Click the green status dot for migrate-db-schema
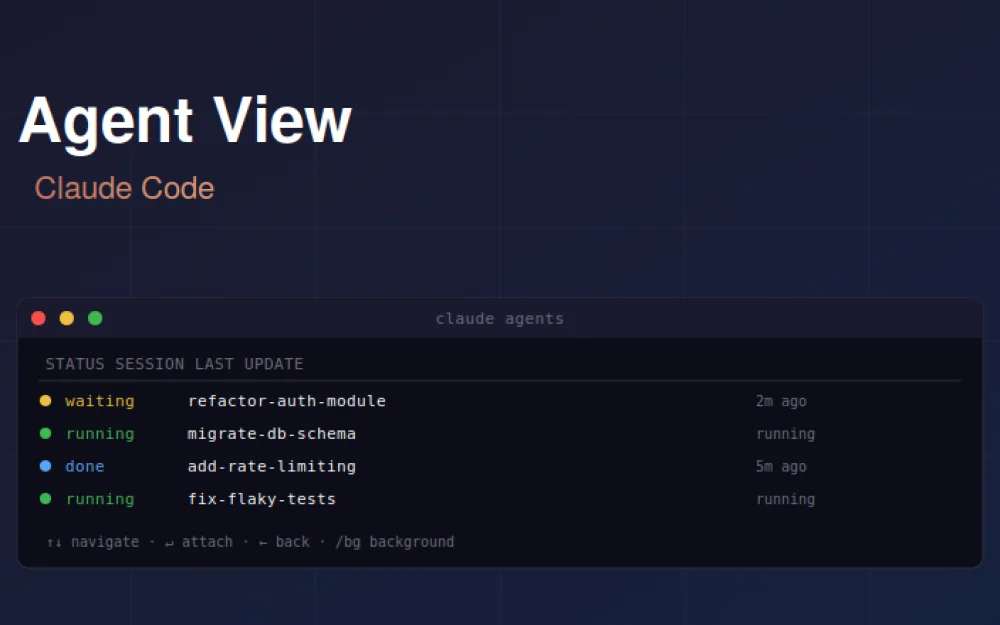The image size is (1000, 625). (45, 433)
